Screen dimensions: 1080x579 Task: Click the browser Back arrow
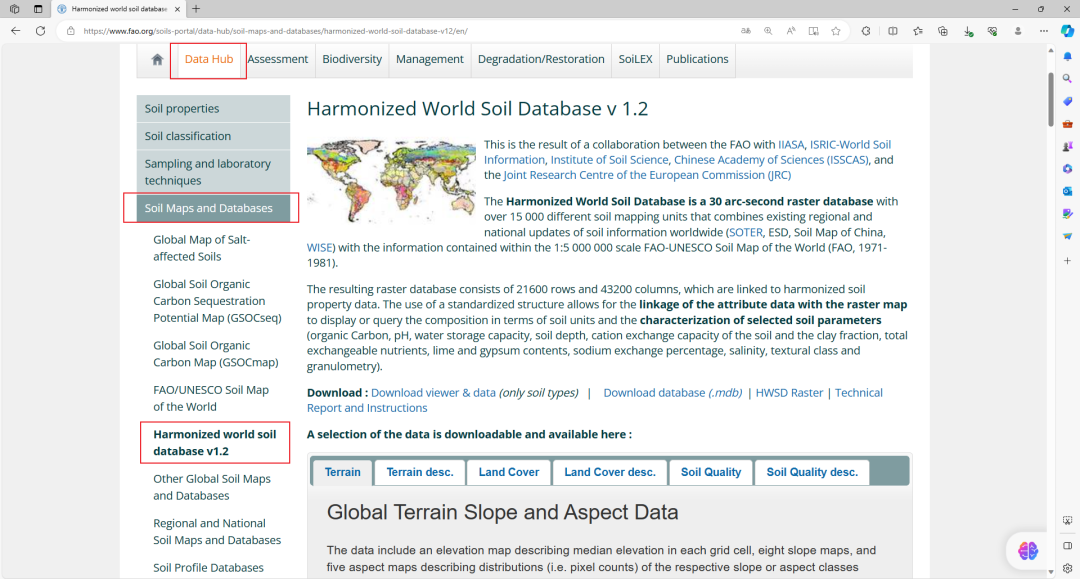15,31
